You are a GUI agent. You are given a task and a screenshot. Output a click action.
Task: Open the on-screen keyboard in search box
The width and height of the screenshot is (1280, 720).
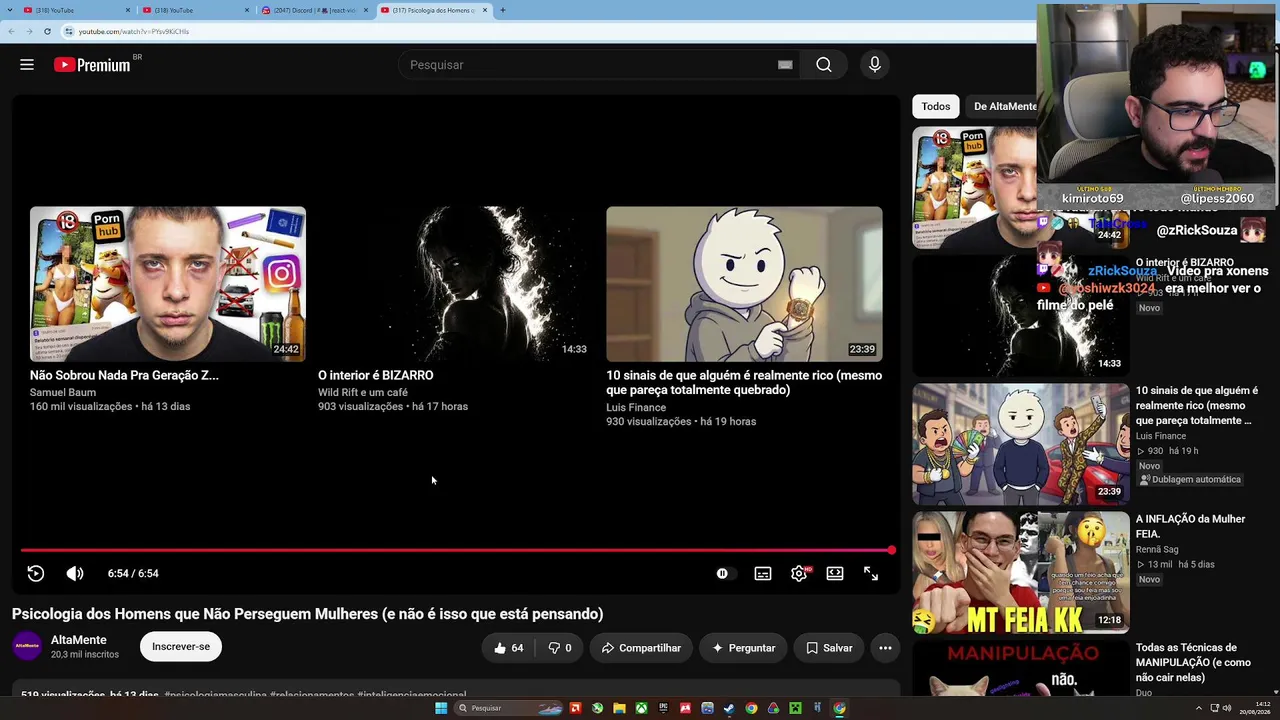[785, 65]
